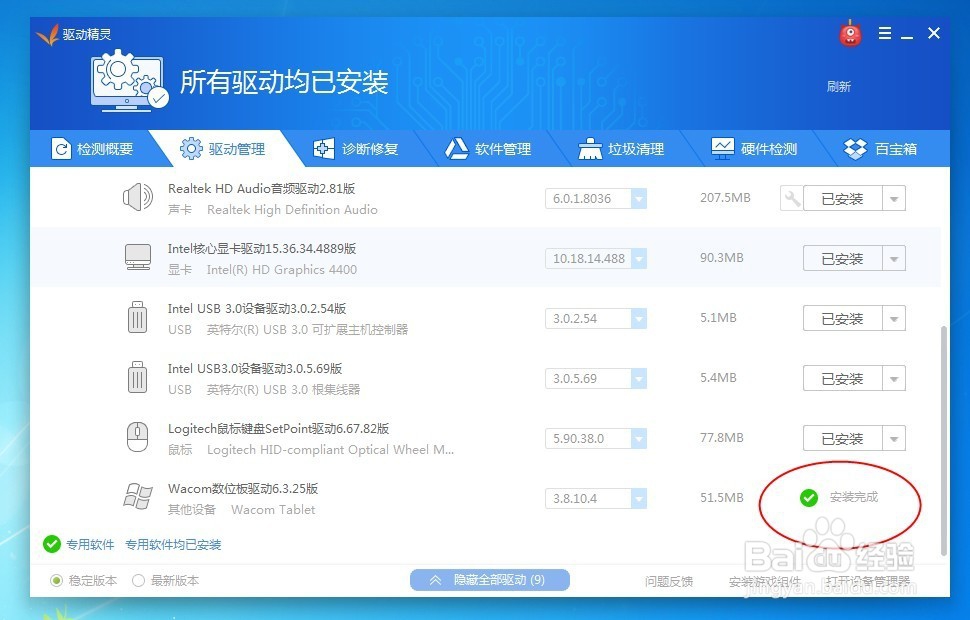The width and height of the screenshot is (970, 620).
Task: Click 已安装 button for Logitech SetPoint
Action: 843,439
